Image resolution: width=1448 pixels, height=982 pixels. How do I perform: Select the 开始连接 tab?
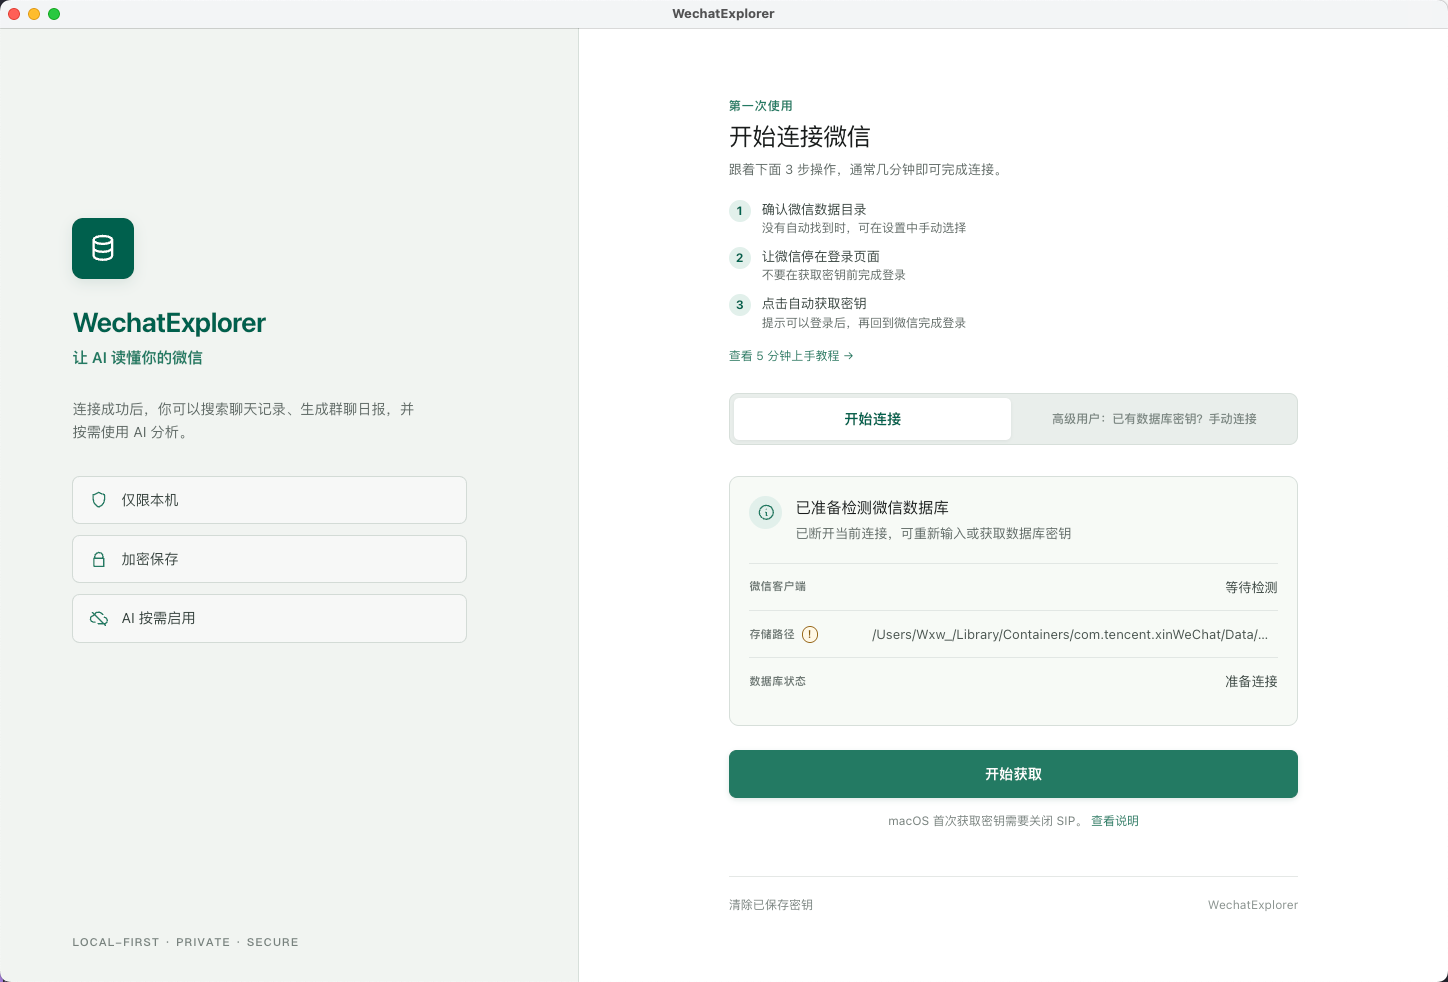tap(872, 419)
